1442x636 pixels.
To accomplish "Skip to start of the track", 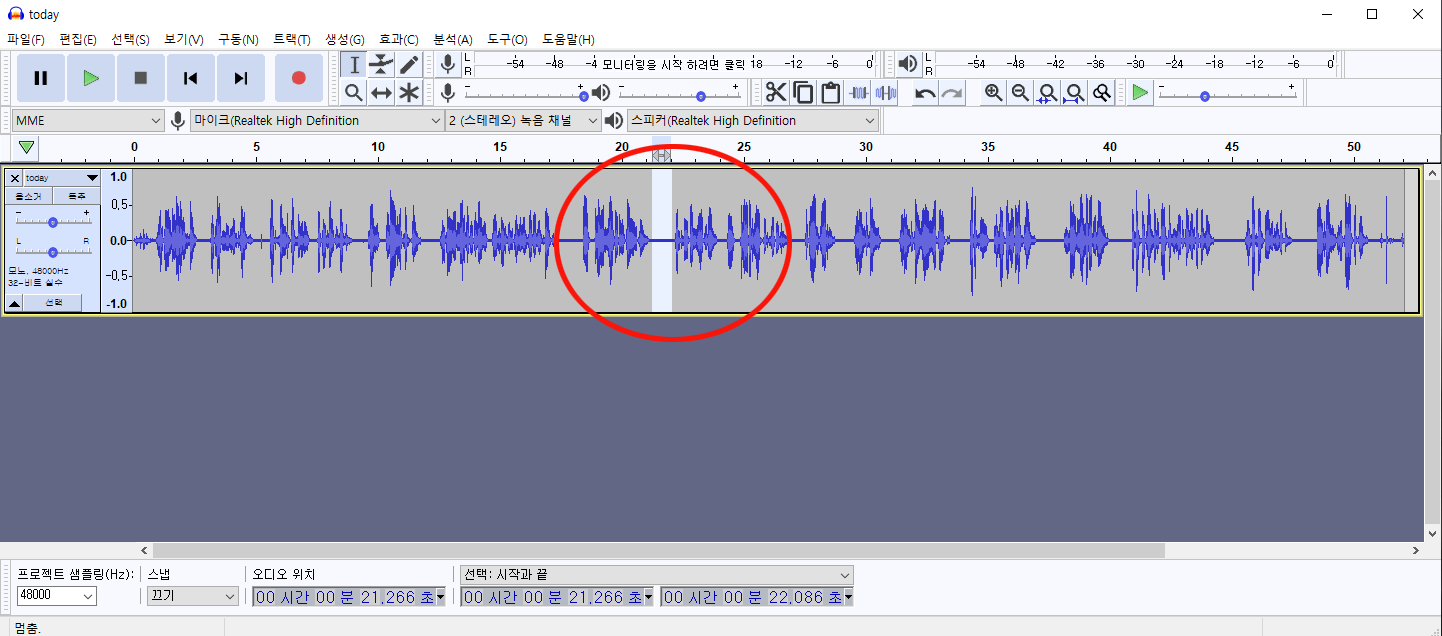I will (x=191, y=78).
